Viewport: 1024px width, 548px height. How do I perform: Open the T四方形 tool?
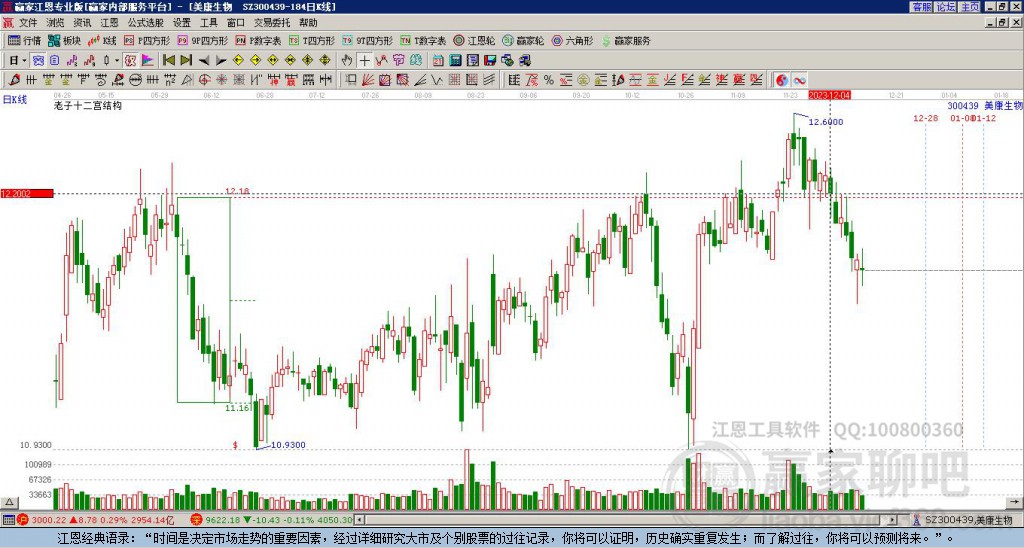click(x=312, y=40)
